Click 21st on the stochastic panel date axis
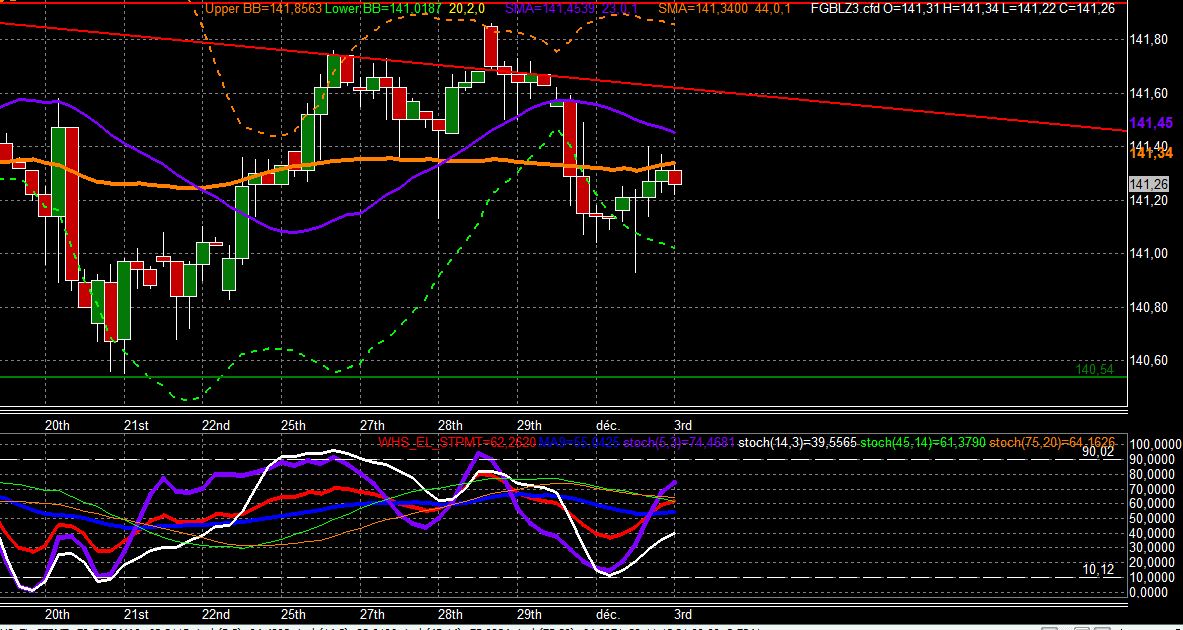 [136, 614]
